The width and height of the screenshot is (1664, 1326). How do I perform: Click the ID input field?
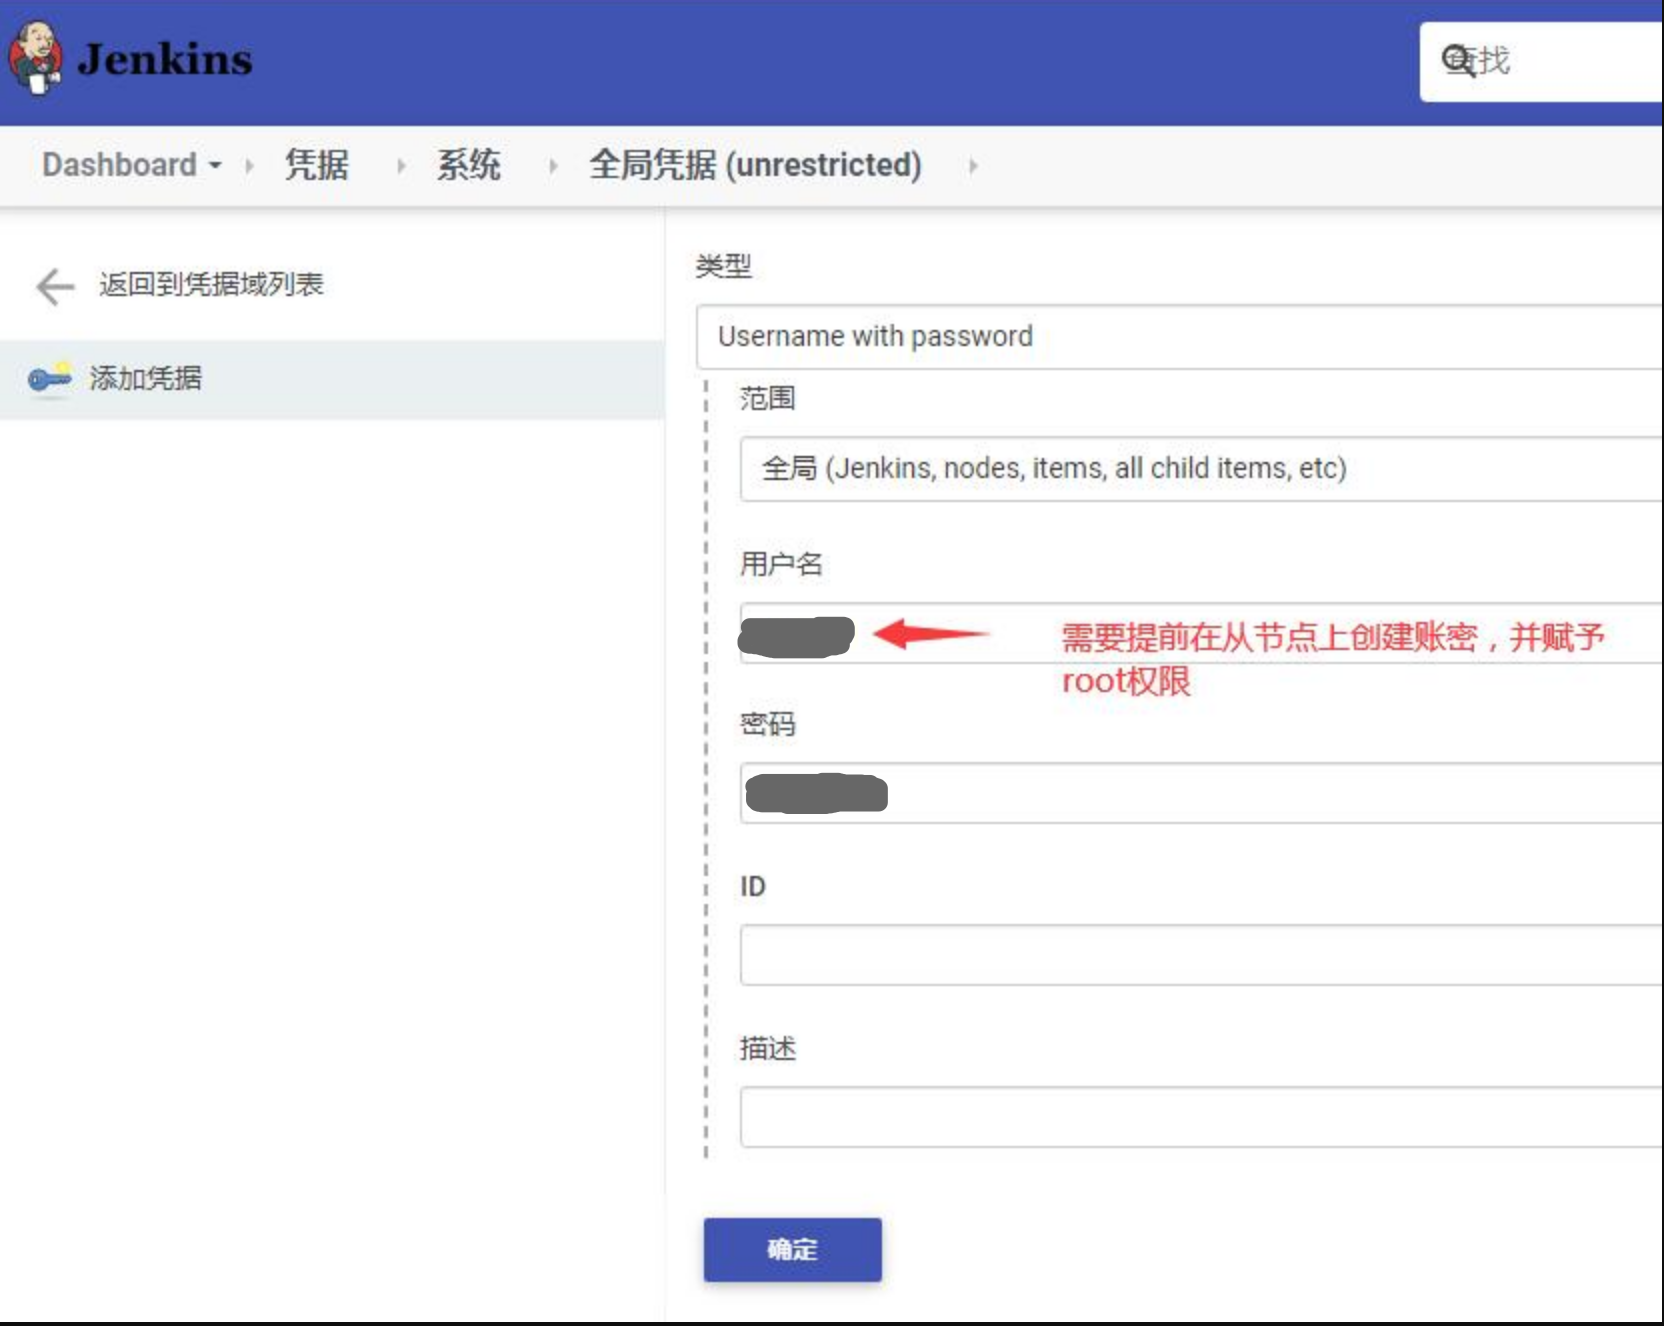(1202, 955)
